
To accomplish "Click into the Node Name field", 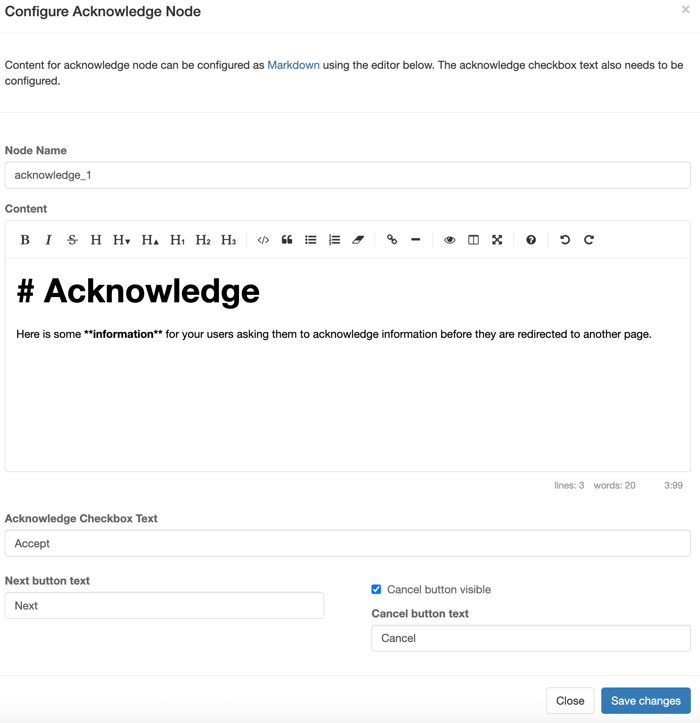I will coord(347,175).
